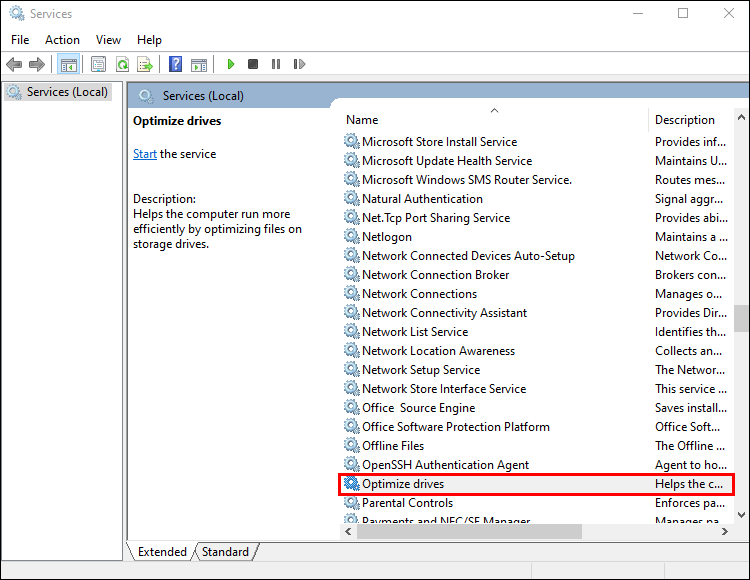Screen dimensions: 750x580
Task: Click the Refresh toolbar icon
Action: tap(122, 64)
